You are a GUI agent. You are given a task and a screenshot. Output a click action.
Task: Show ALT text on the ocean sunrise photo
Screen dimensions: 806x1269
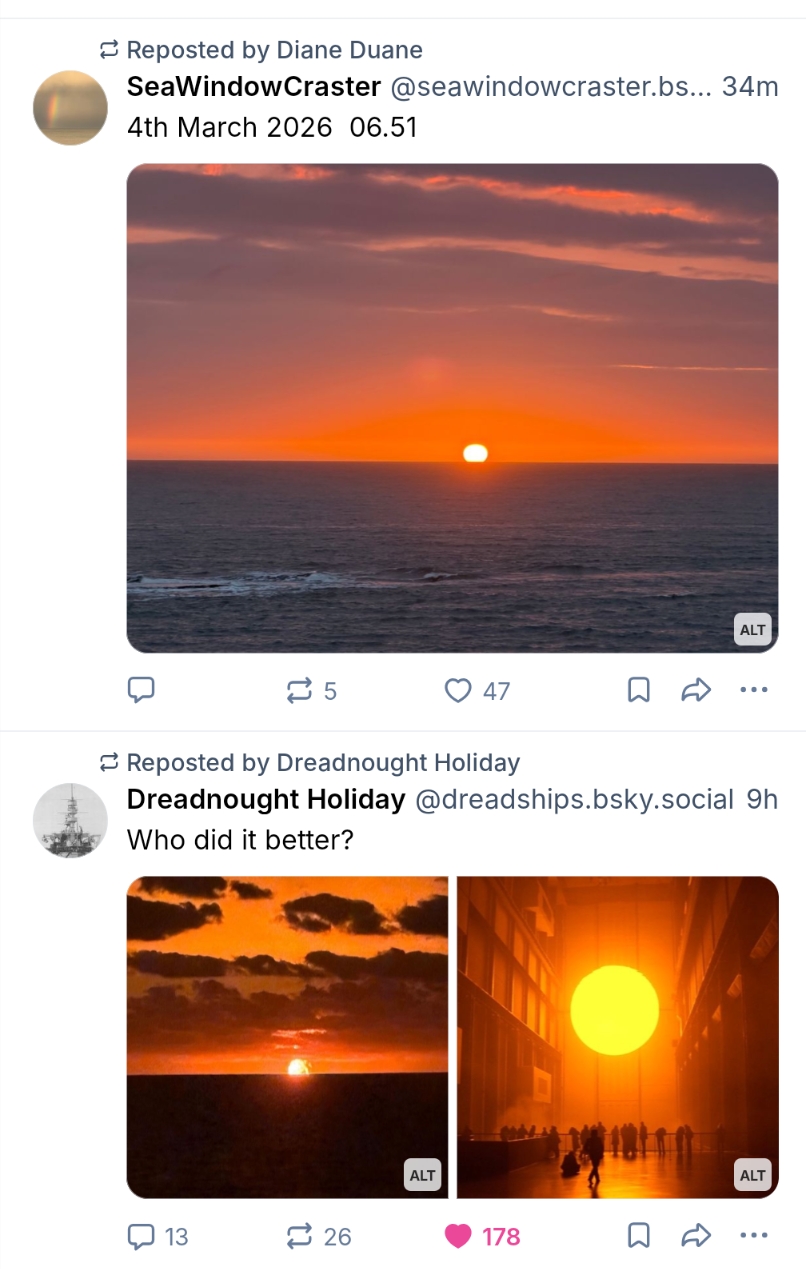752,630
